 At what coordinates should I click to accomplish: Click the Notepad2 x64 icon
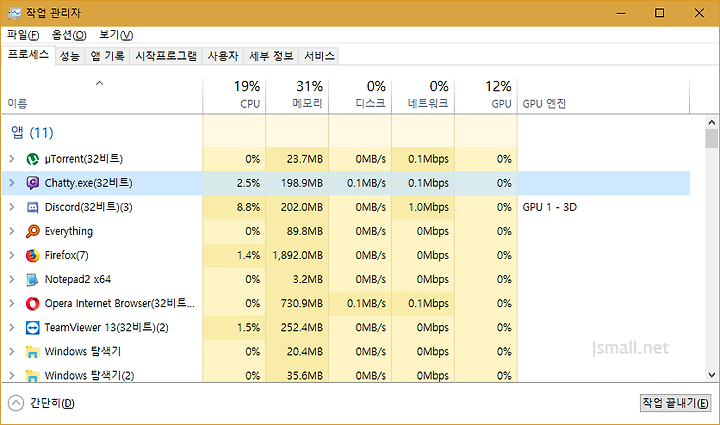click(x=32, y=280)
